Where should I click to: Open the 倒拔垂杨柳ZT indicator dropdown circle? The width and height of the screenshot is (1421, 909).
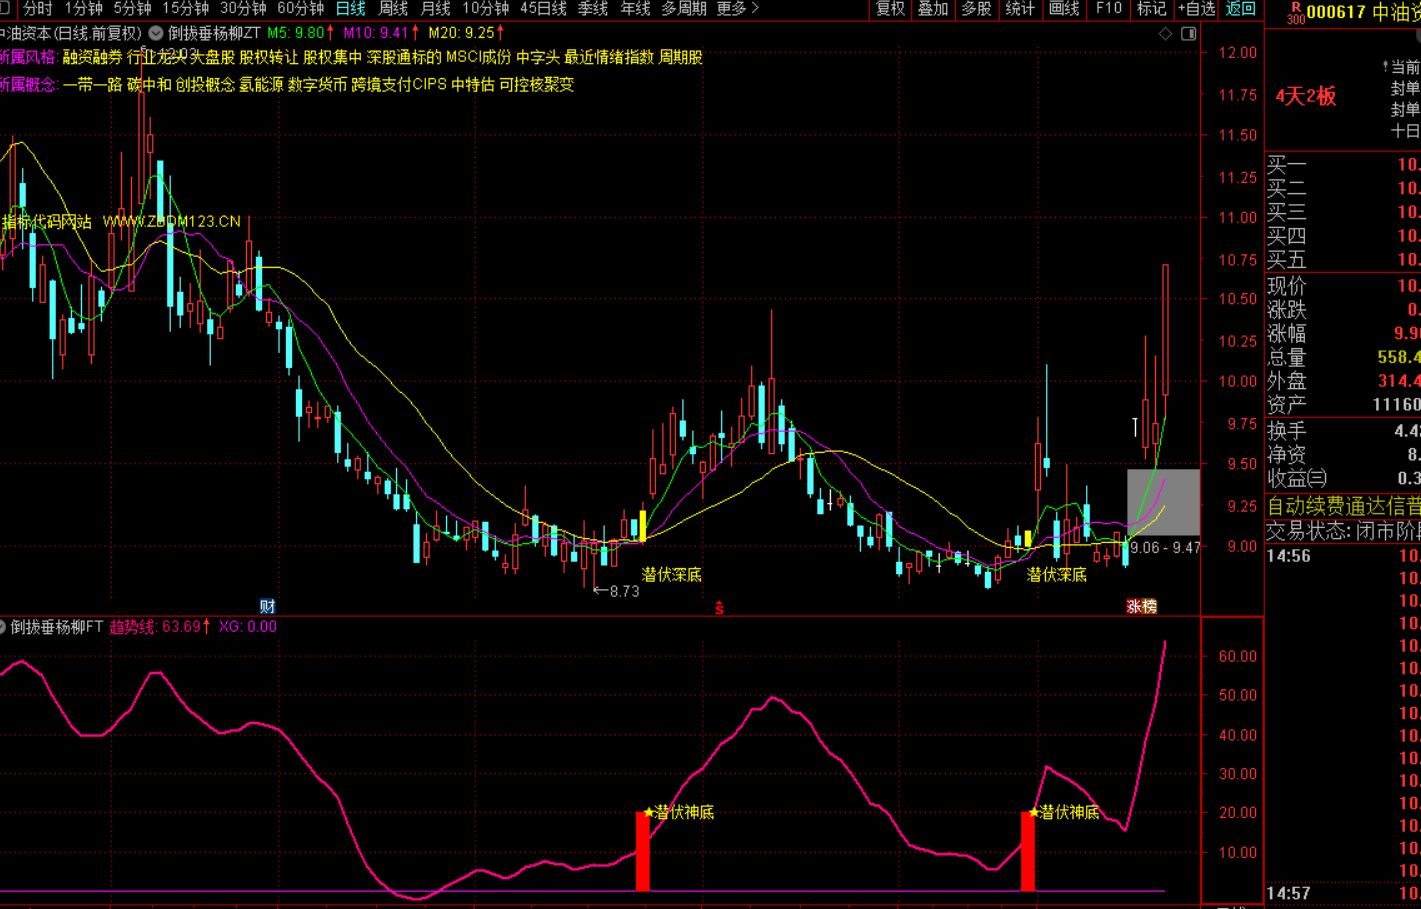tap(156, 33)
